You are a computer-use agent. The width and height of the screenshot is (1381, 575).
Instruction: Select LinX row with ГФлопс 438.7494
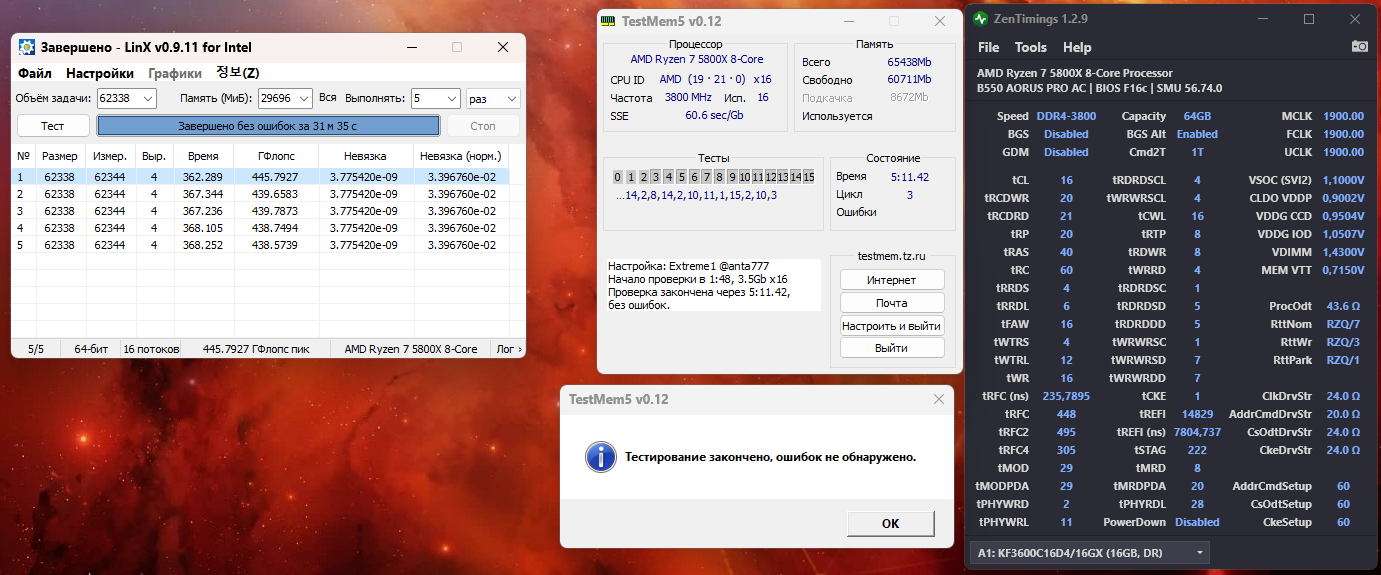(268, 228)
